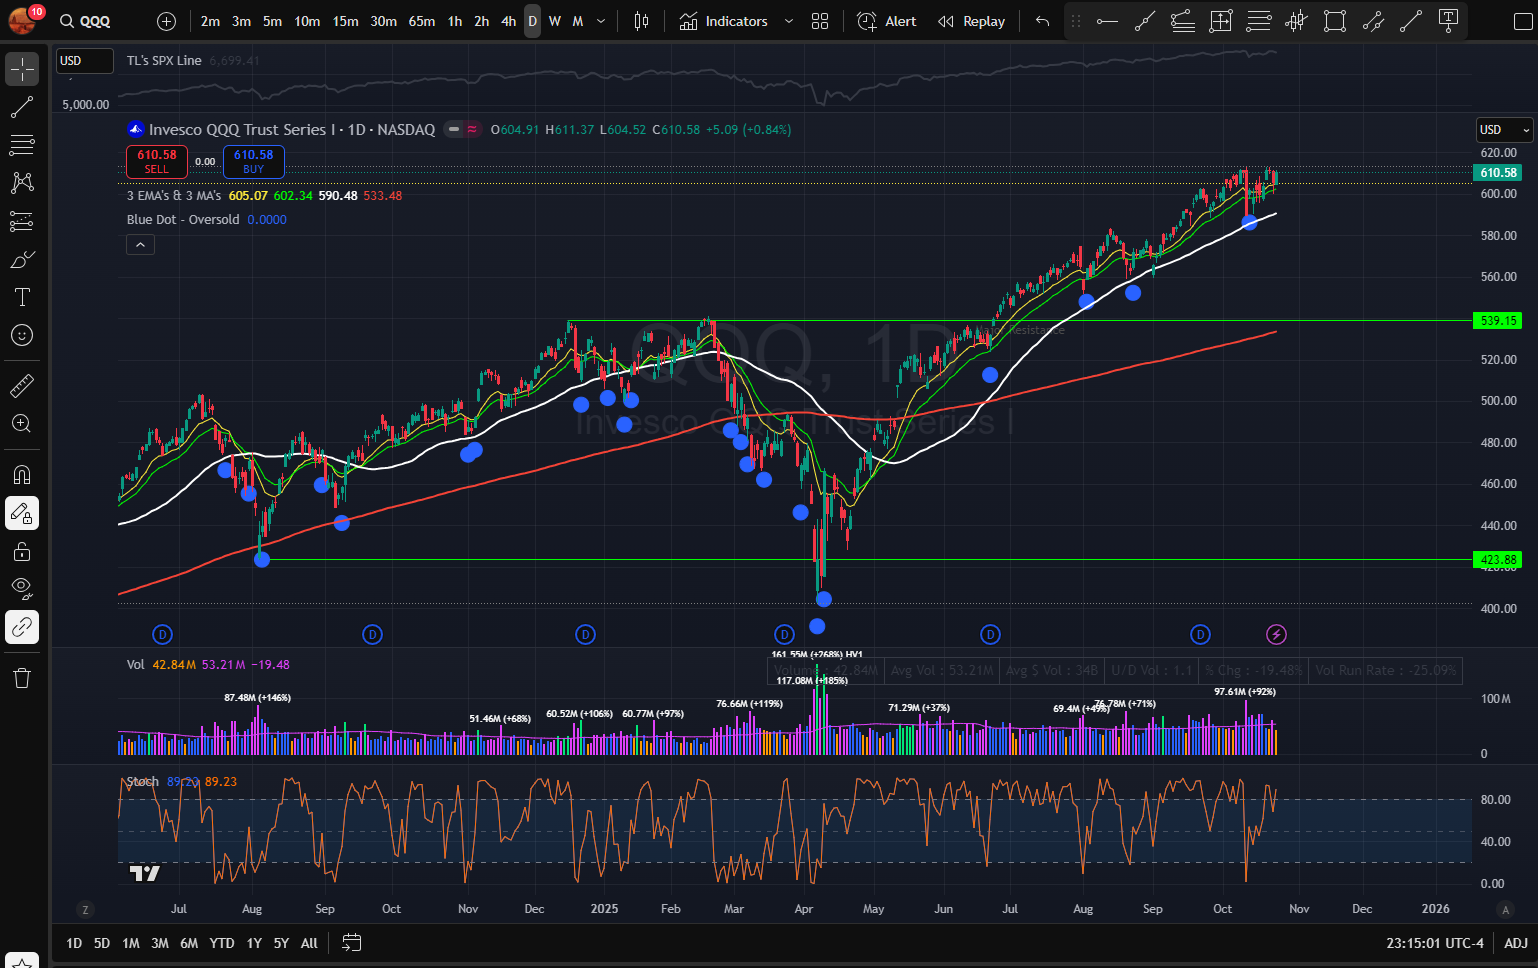Choose the 15m interval
The height and width of the screenshot is (968, 1538).
(345, 21)
